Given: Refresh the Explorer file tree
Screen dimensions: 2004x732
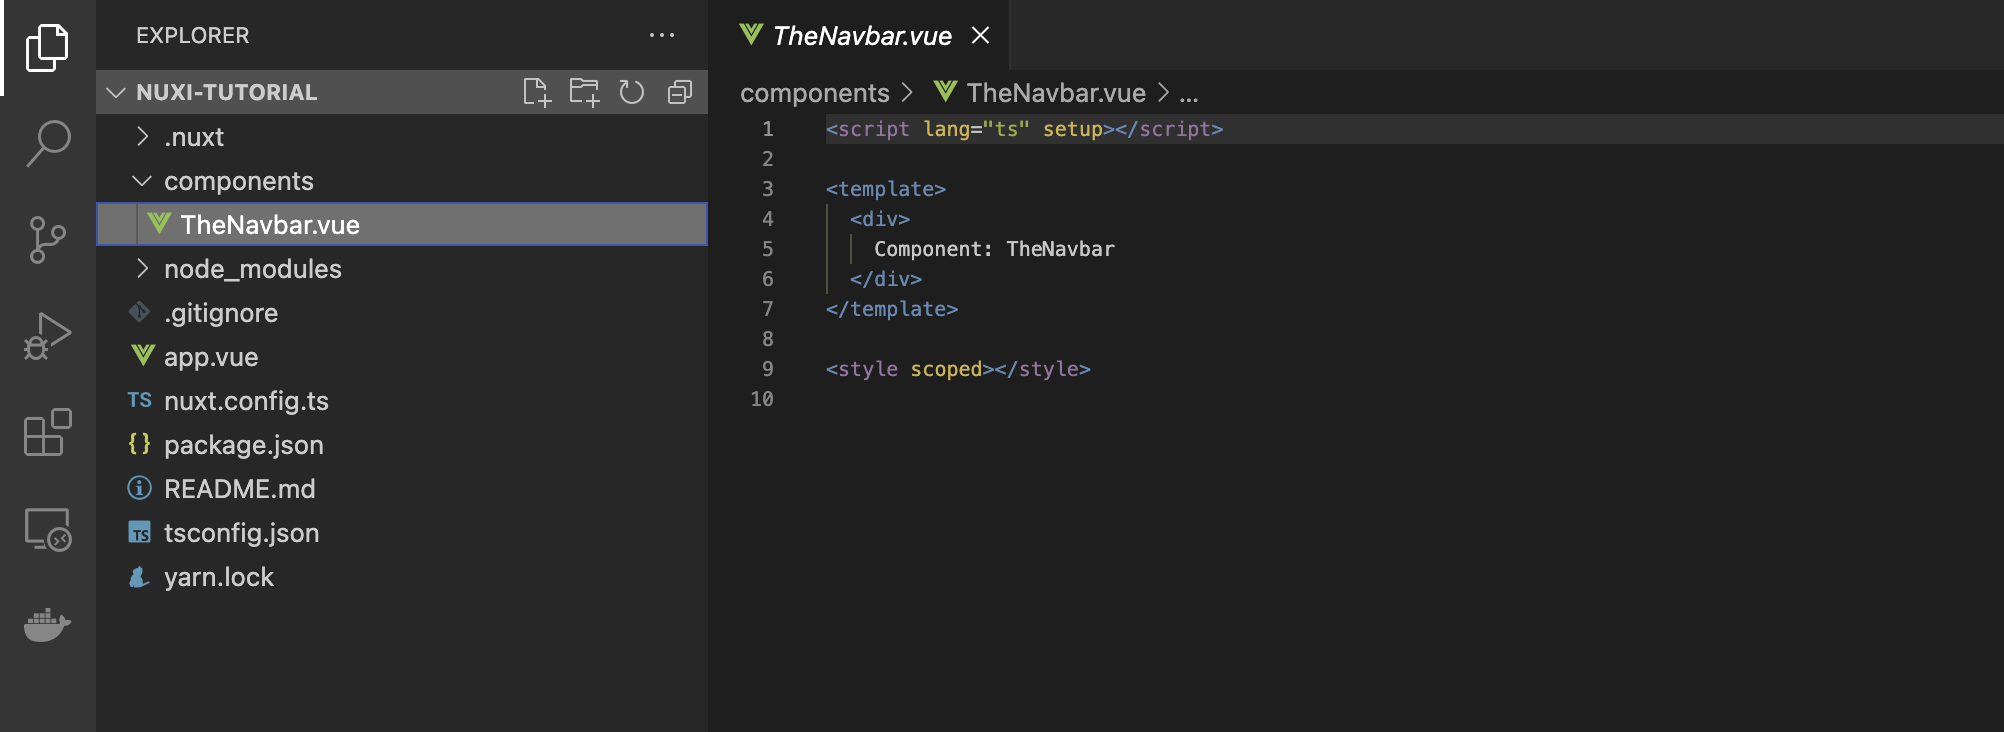Looking at the screenshot, I should [631, 92].
